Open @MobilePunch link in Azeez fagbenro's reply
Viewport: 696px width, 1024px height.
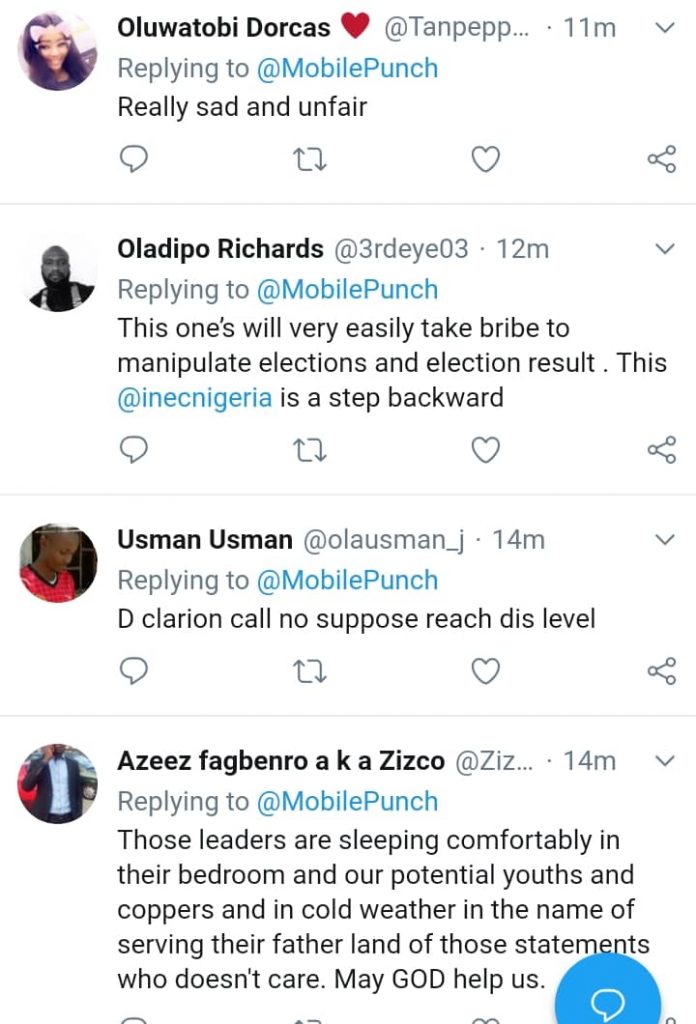(347, 801)
